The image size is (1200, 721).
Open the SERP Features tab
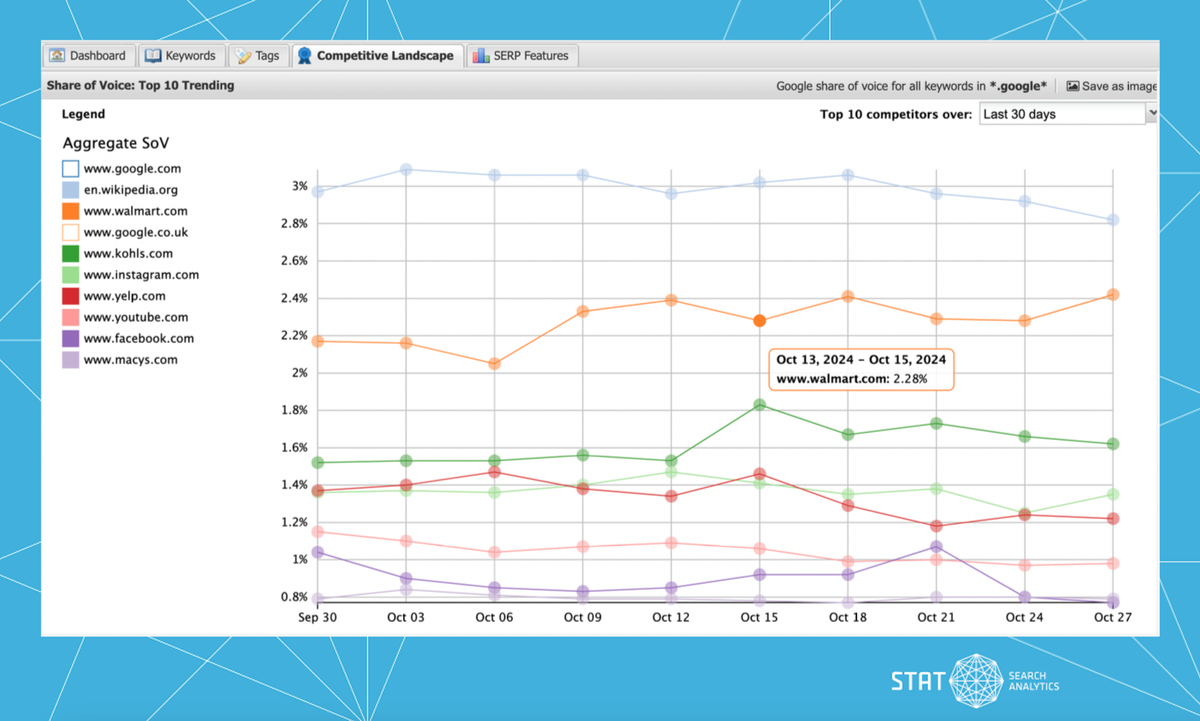(x=530, y=56)
